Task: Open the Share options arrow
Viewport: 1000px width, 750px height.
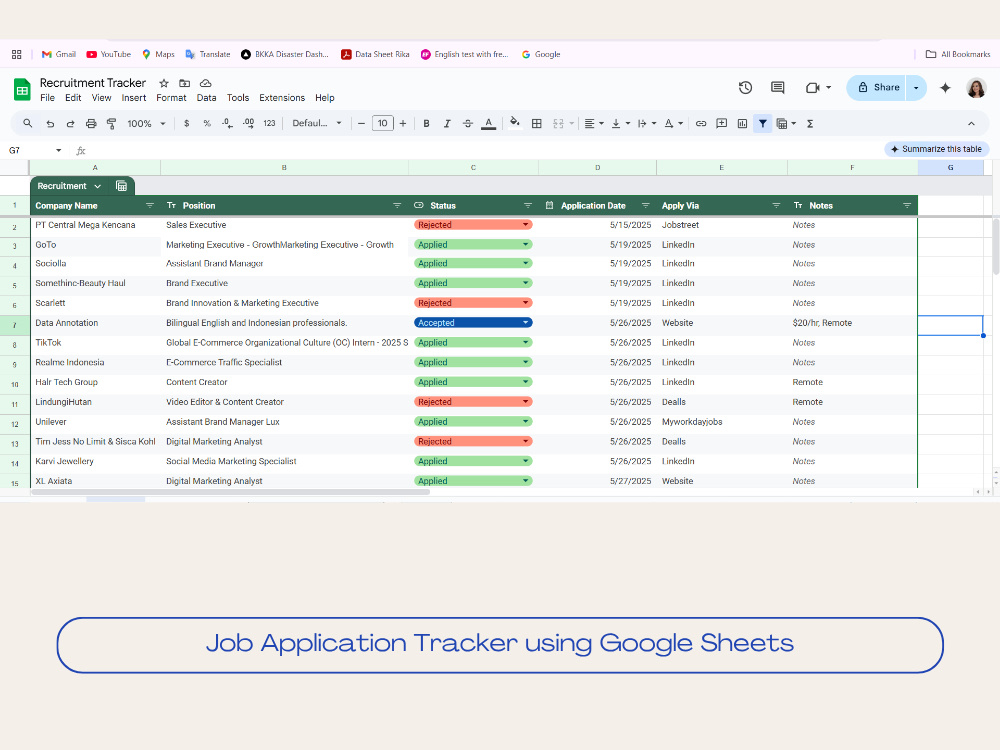Action: (916, 87)
